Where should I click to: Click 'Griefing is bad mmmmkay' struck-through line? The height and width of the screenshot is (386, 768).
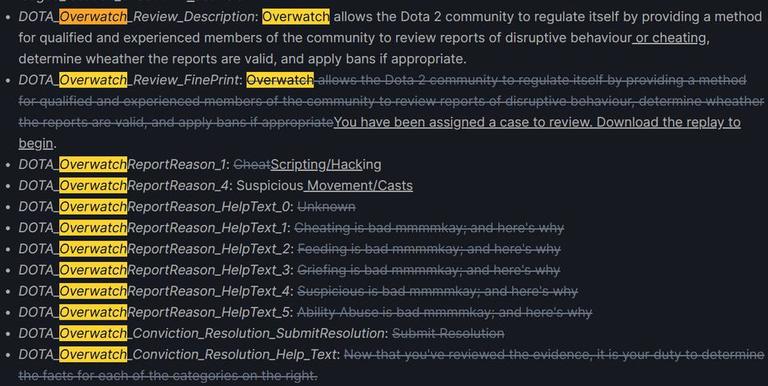coord(429,269)
